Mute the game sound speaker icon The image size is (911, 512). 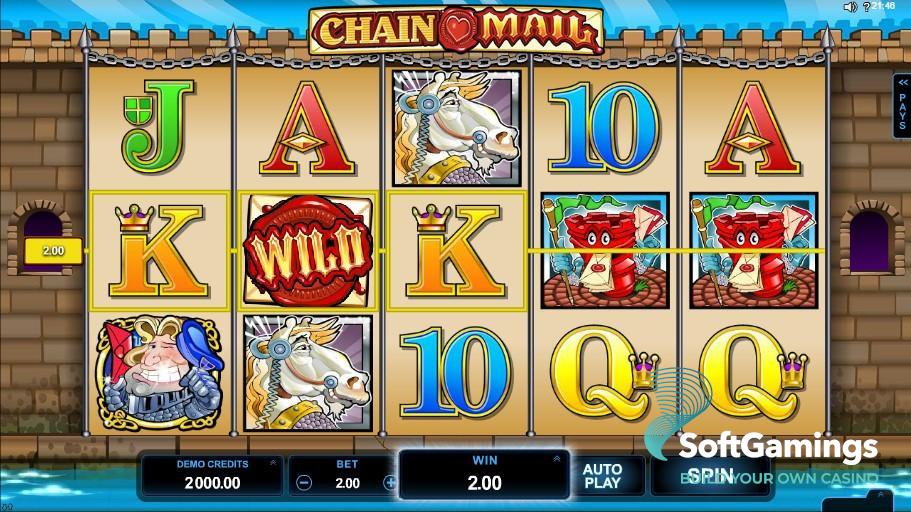point(851,7)
